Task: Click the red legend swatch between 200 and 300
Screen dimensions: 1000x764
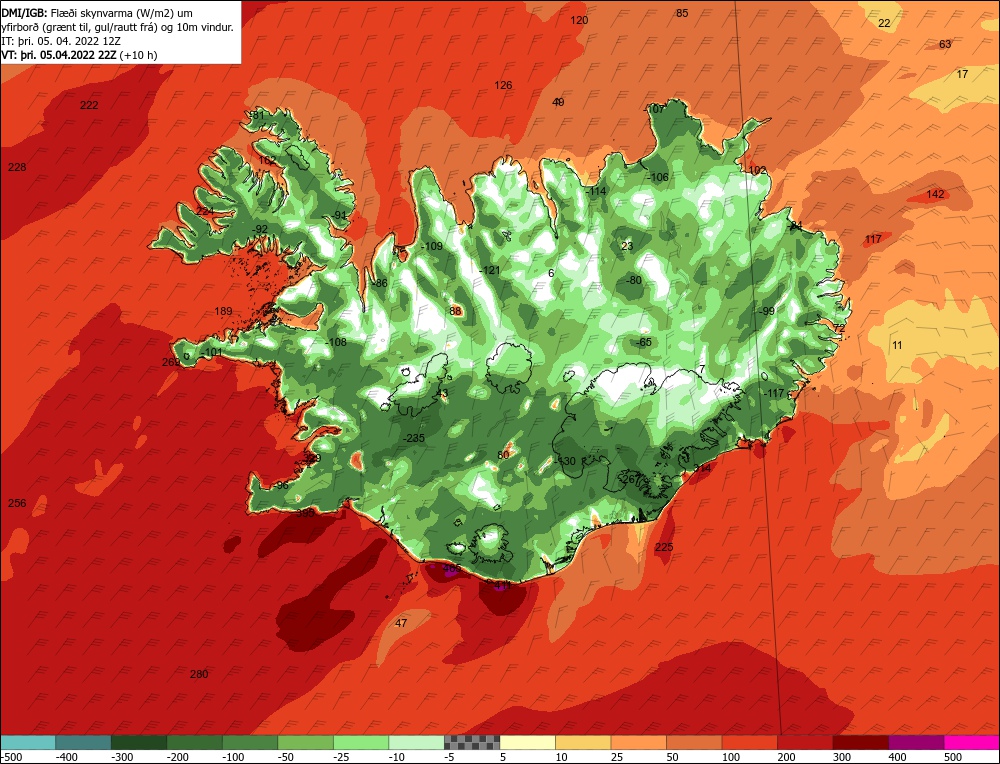Action: click(x=805, y=742)
